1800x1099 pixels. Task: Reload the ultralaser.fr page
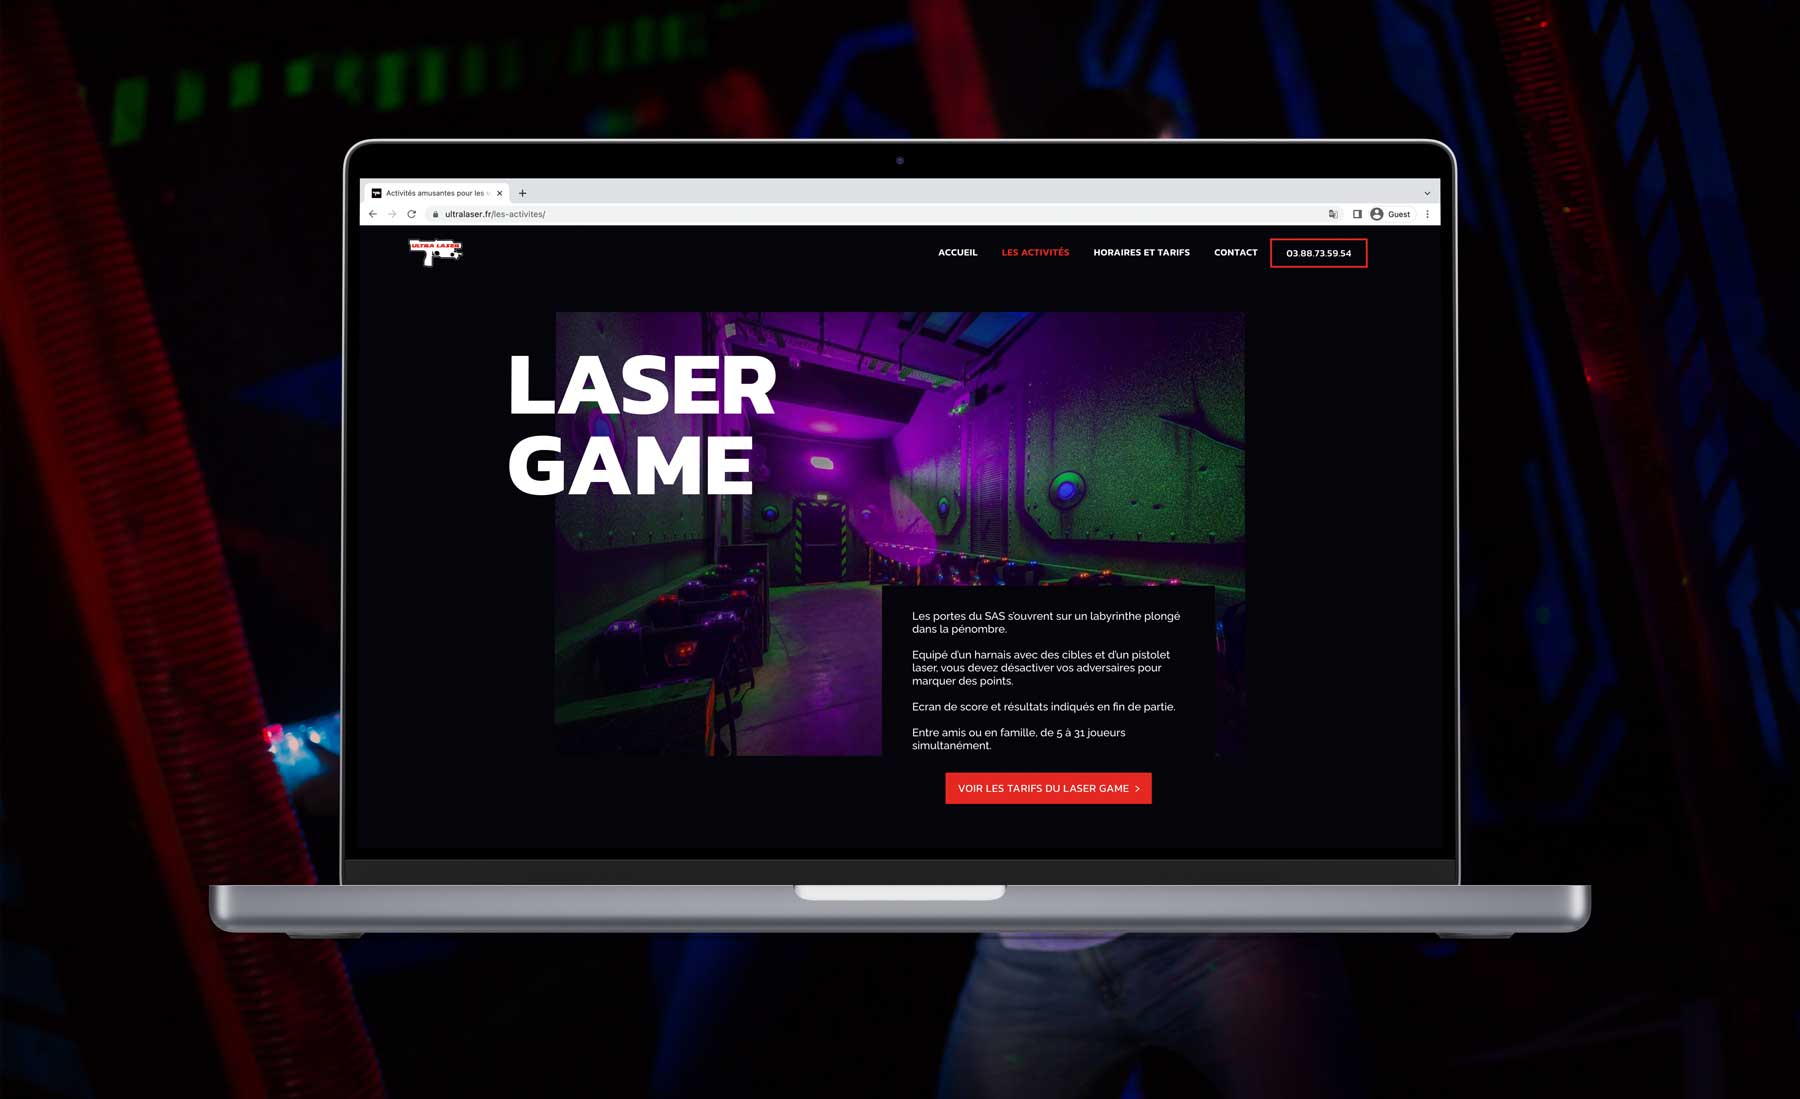(412, 214)
